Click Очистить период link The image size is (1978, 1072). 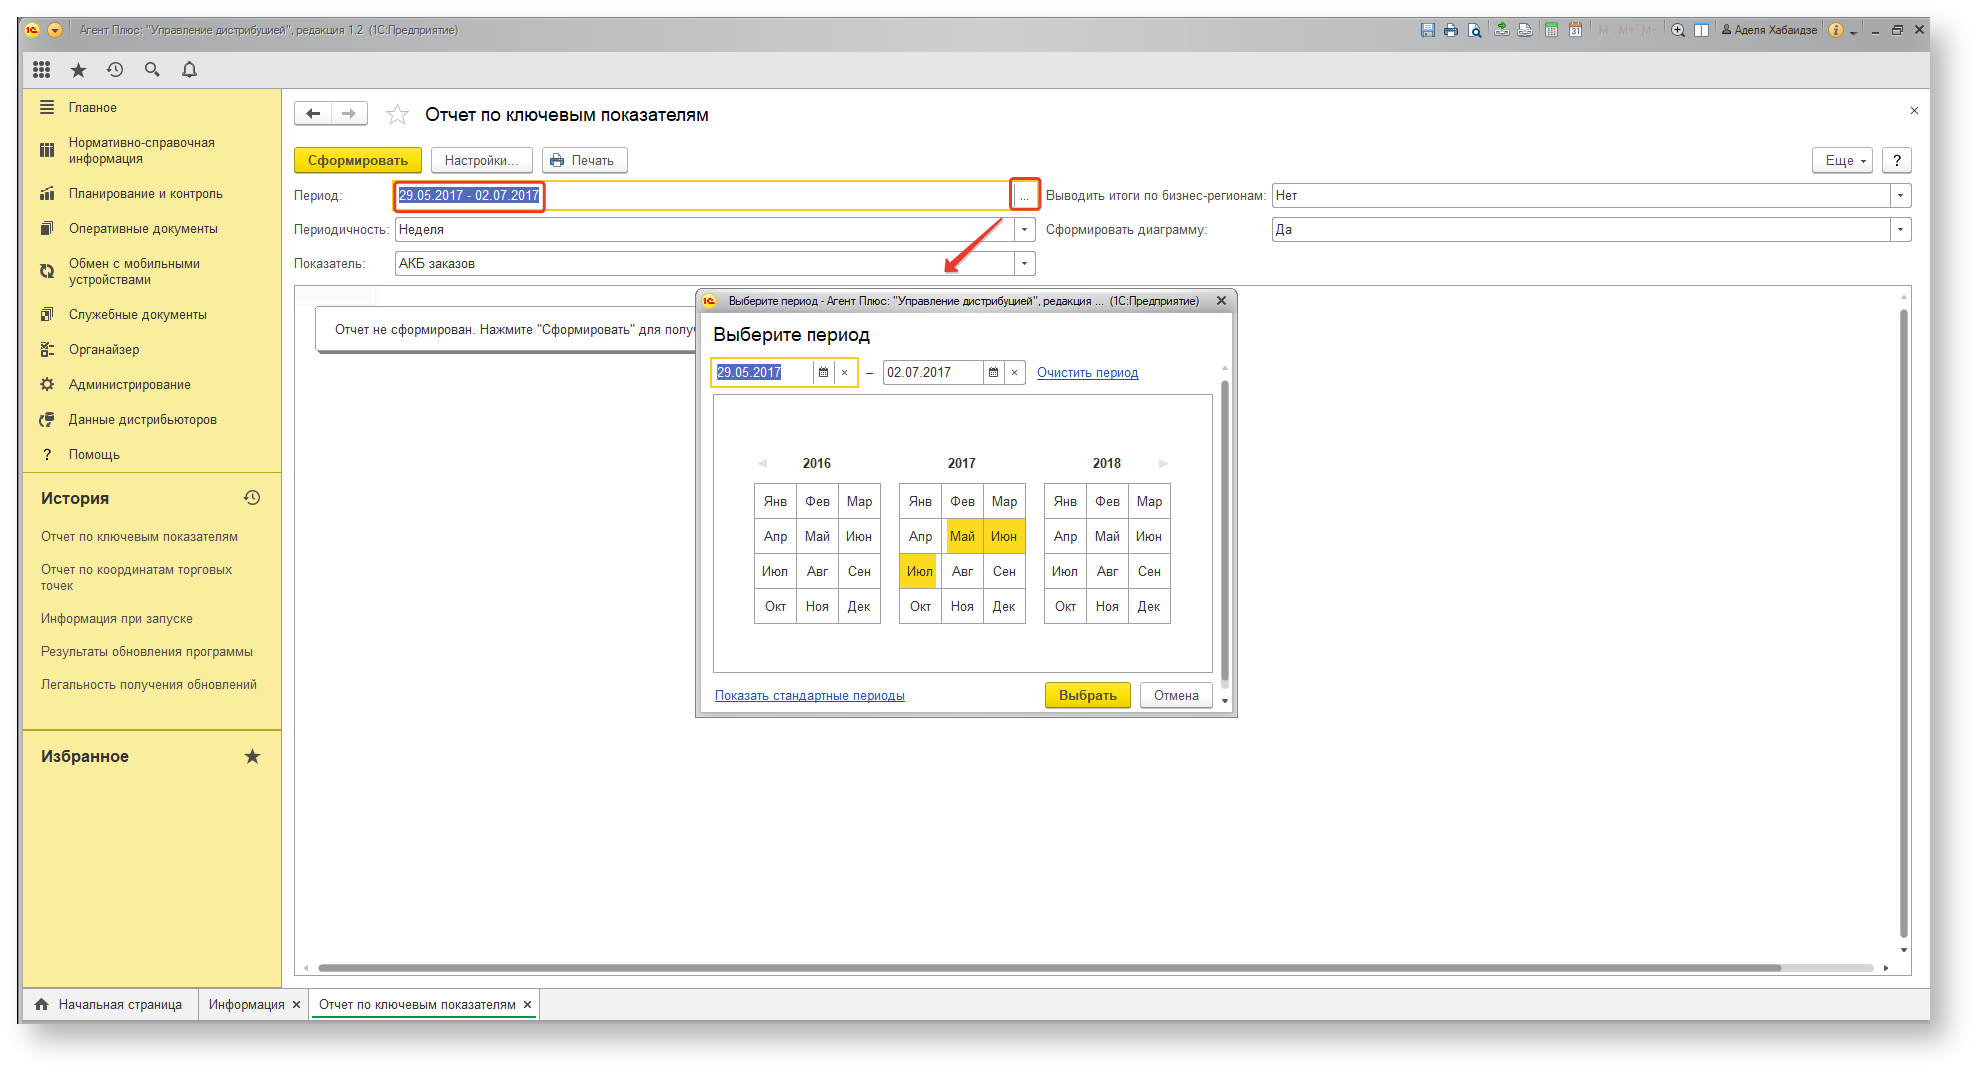click(x=1087, y=372)
